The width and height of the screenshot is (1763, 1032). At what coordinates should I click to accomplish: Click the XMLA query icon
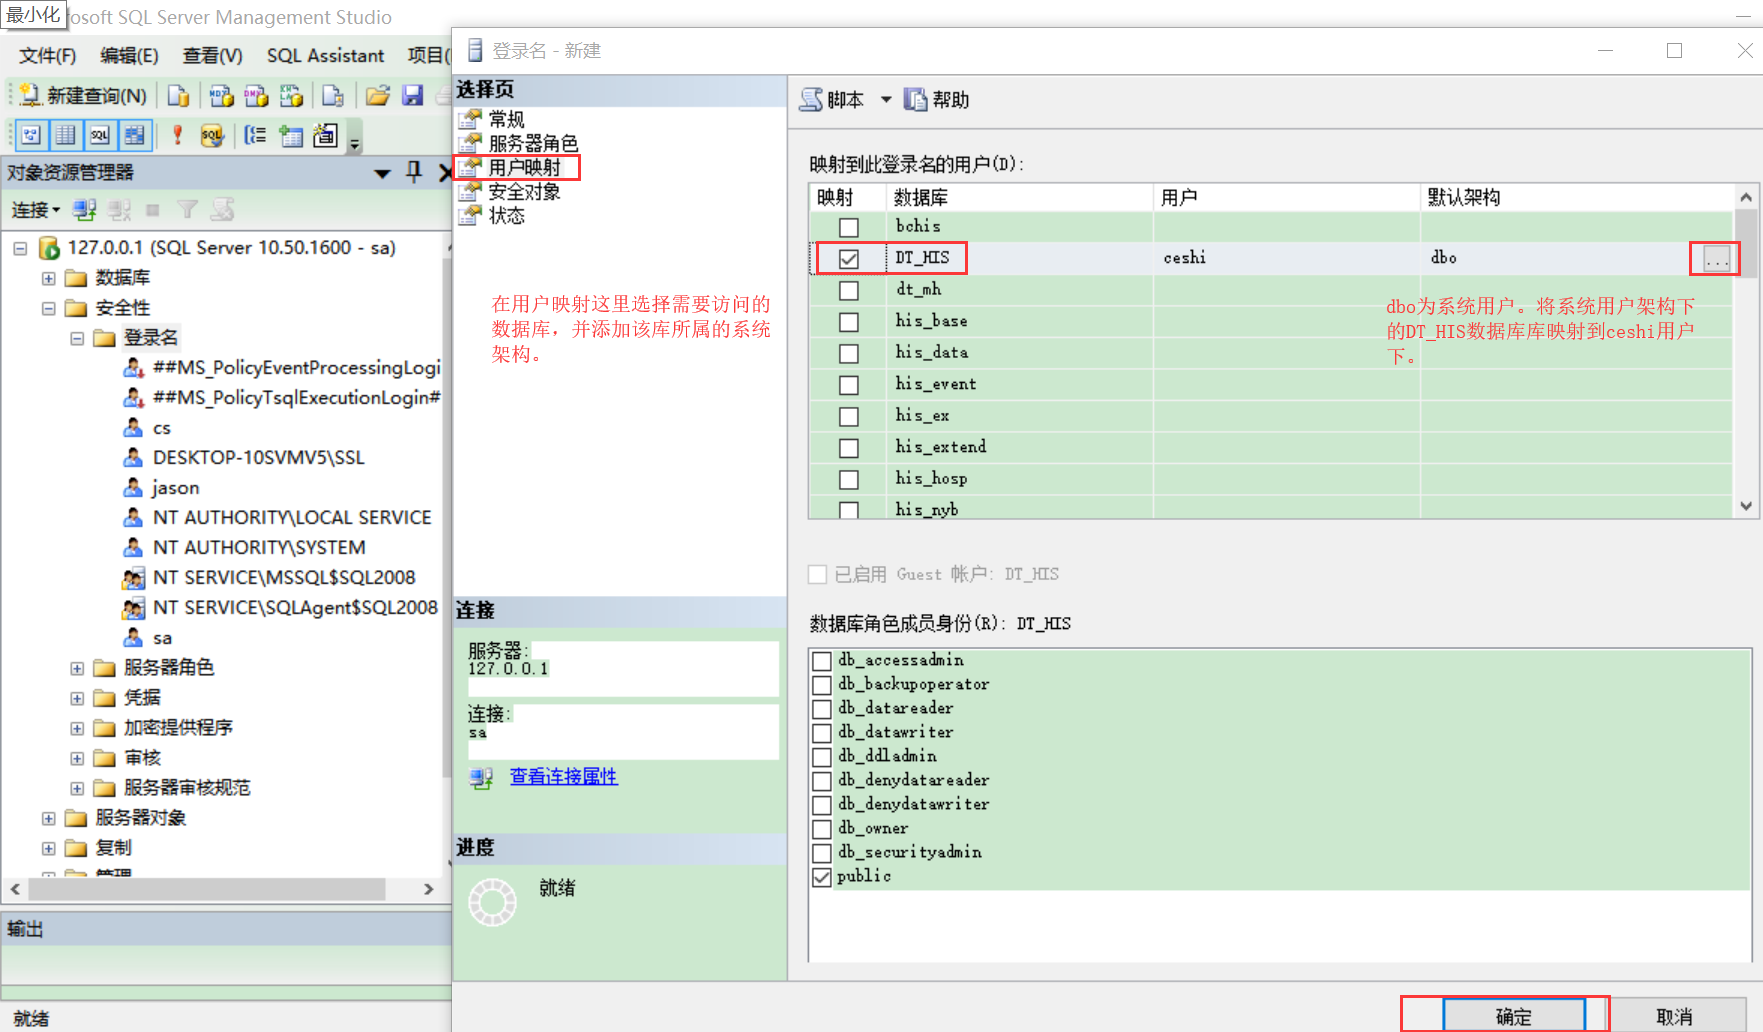tap(291, 96)
